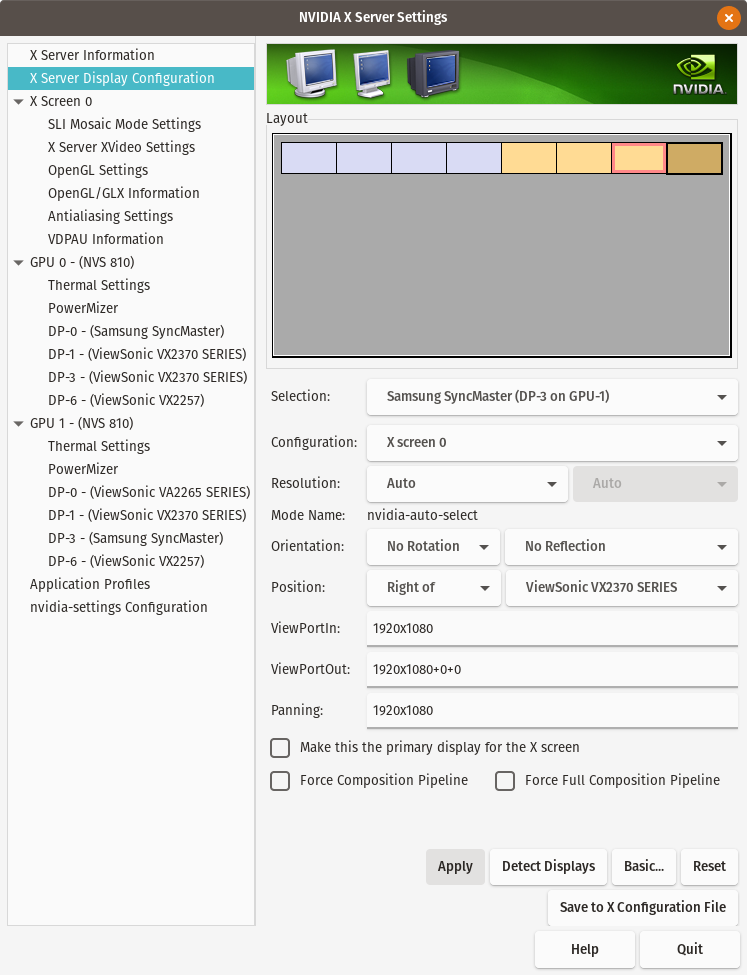Collapse the GPU 0 - (NVS 810) node
The image size is (747, 975).
point(19,262)
